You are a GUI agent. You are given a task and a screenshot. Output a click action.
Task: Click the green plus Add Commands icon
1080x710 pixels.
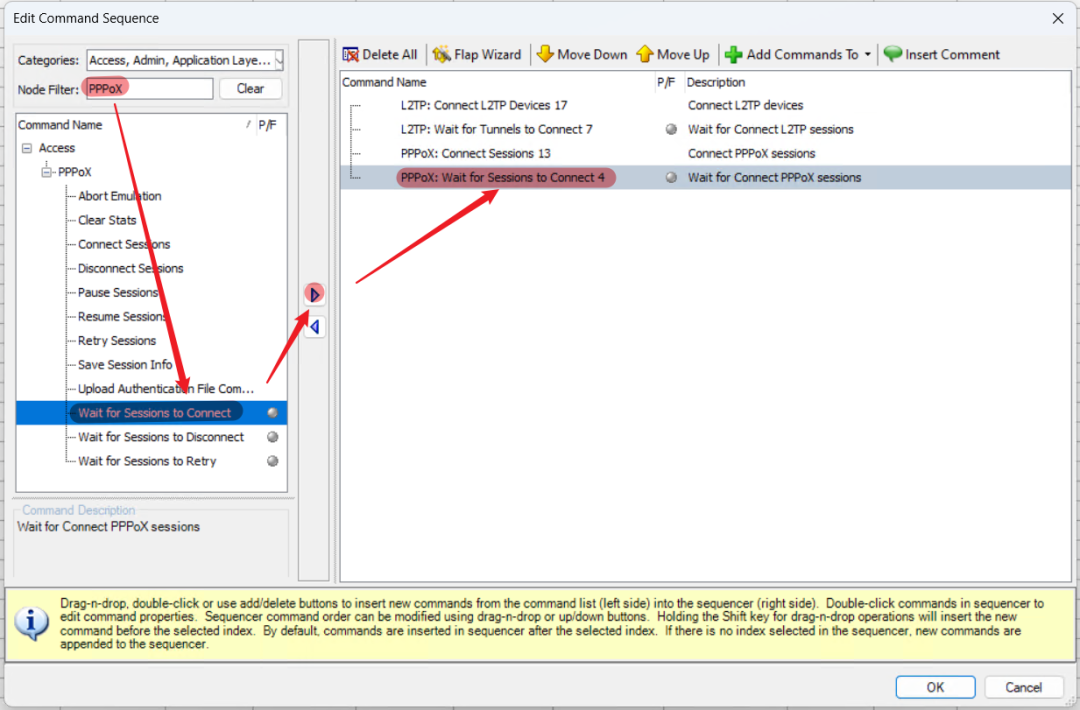pos(733,55)
